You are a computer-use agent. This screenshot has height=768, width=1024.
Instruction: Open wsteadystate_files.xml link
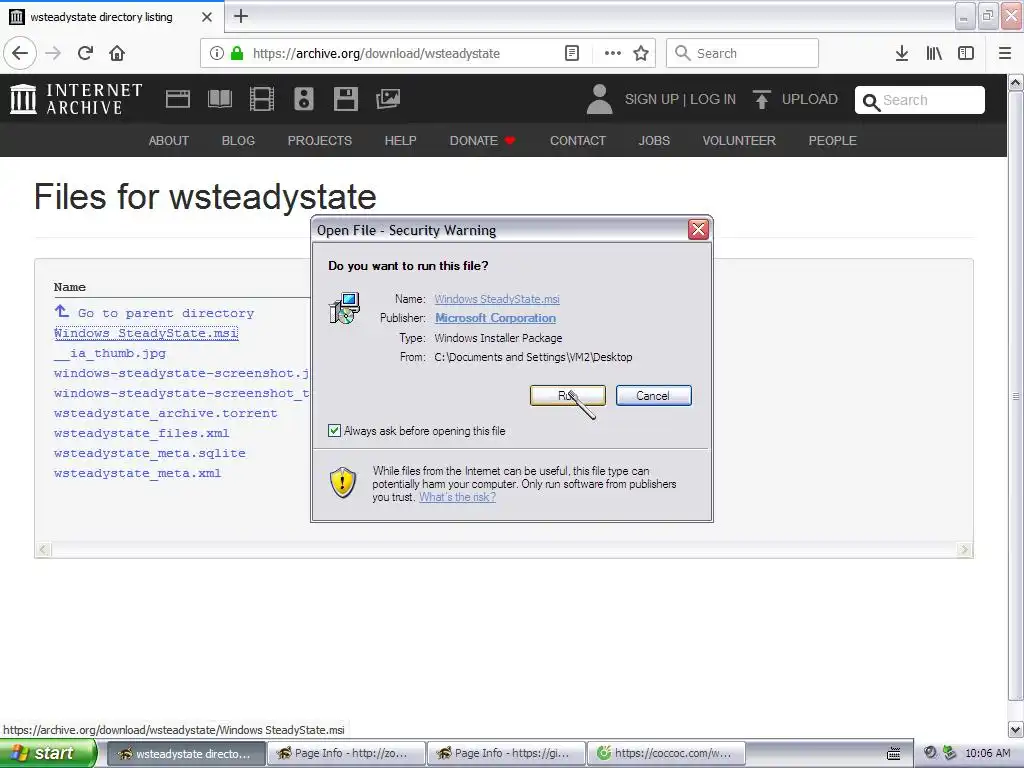[141, 433]
